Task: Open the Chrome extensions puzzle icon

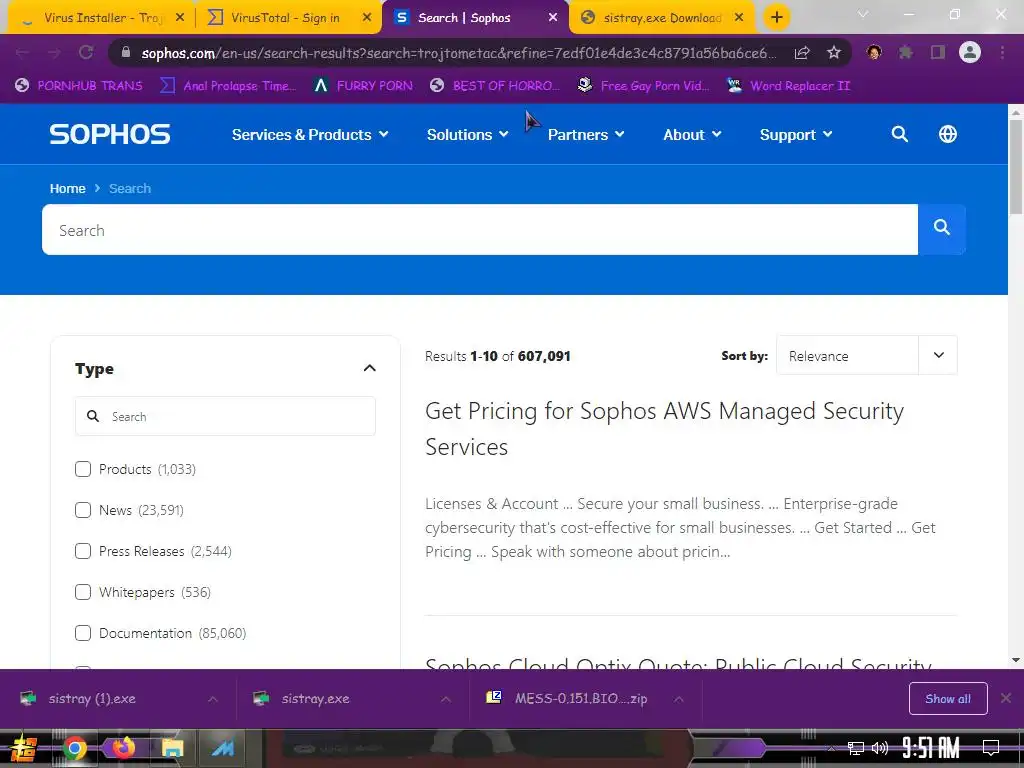Action: 905,53
